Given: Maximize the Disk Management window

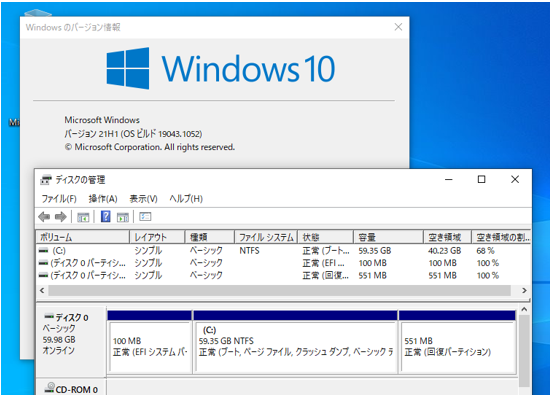Looking at the screenshot, I should pyautogui.click(x=482, y=180).
